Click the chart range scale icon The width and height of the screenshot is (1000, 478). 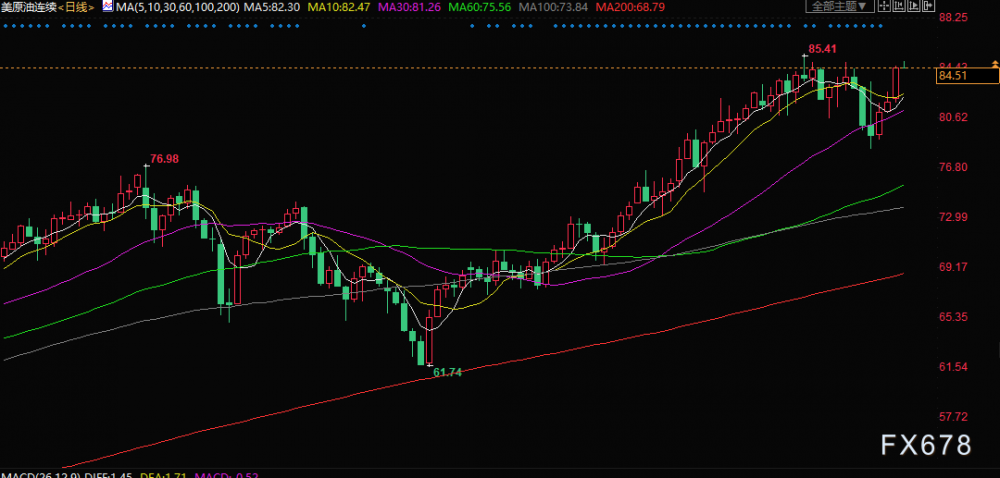(x=899, y=6)
